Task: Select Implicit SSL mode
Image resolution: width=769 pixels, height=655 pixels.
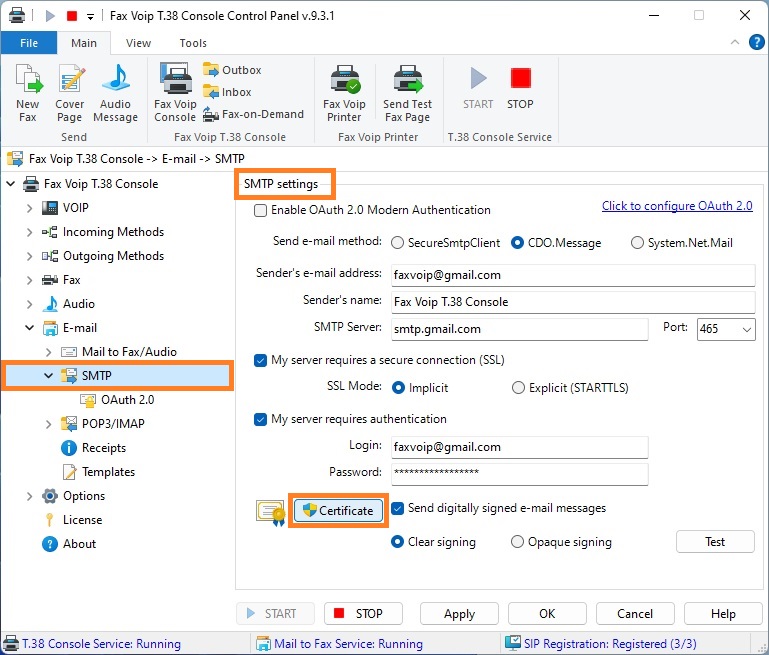Action: 399,388
